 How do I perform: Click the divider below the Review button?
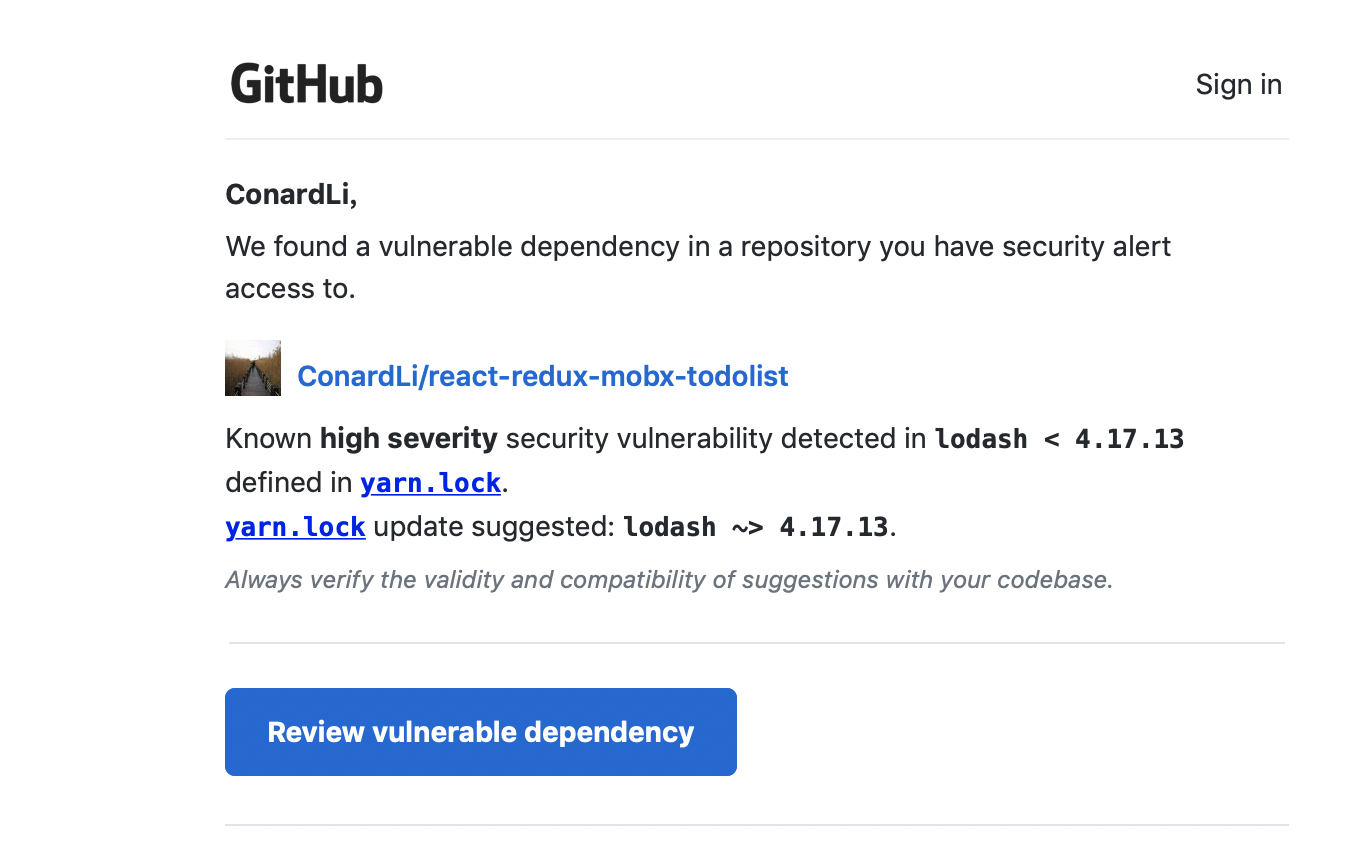click(x=756, y=825)
